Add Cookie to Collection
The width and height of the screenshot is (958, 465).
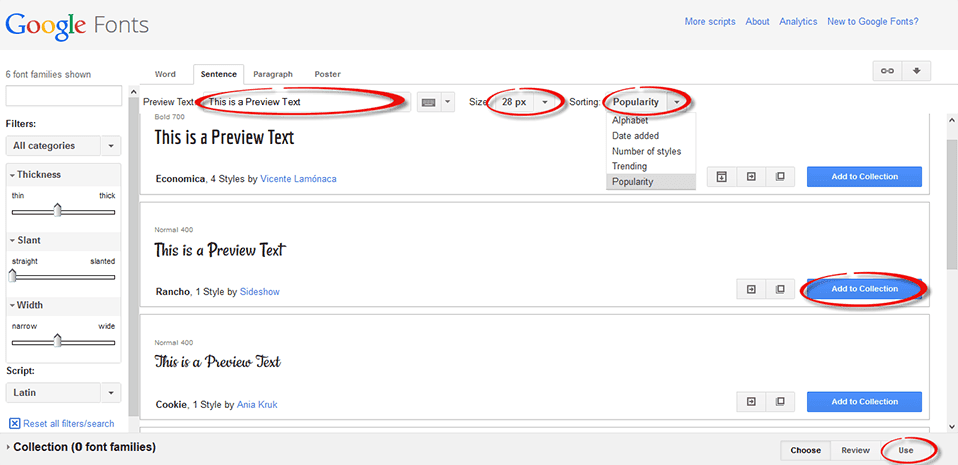[x=864, y=401]
